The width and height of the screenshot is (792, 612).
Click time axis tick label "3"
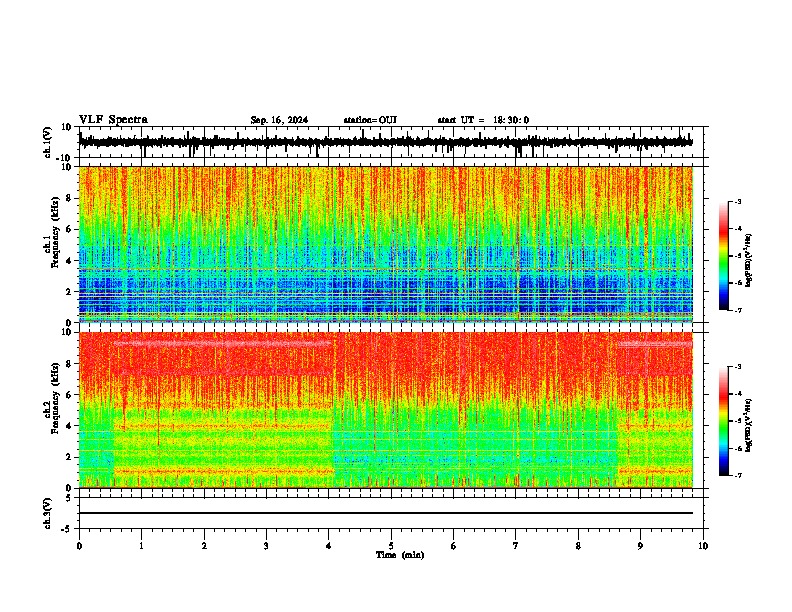pos(266,545)
